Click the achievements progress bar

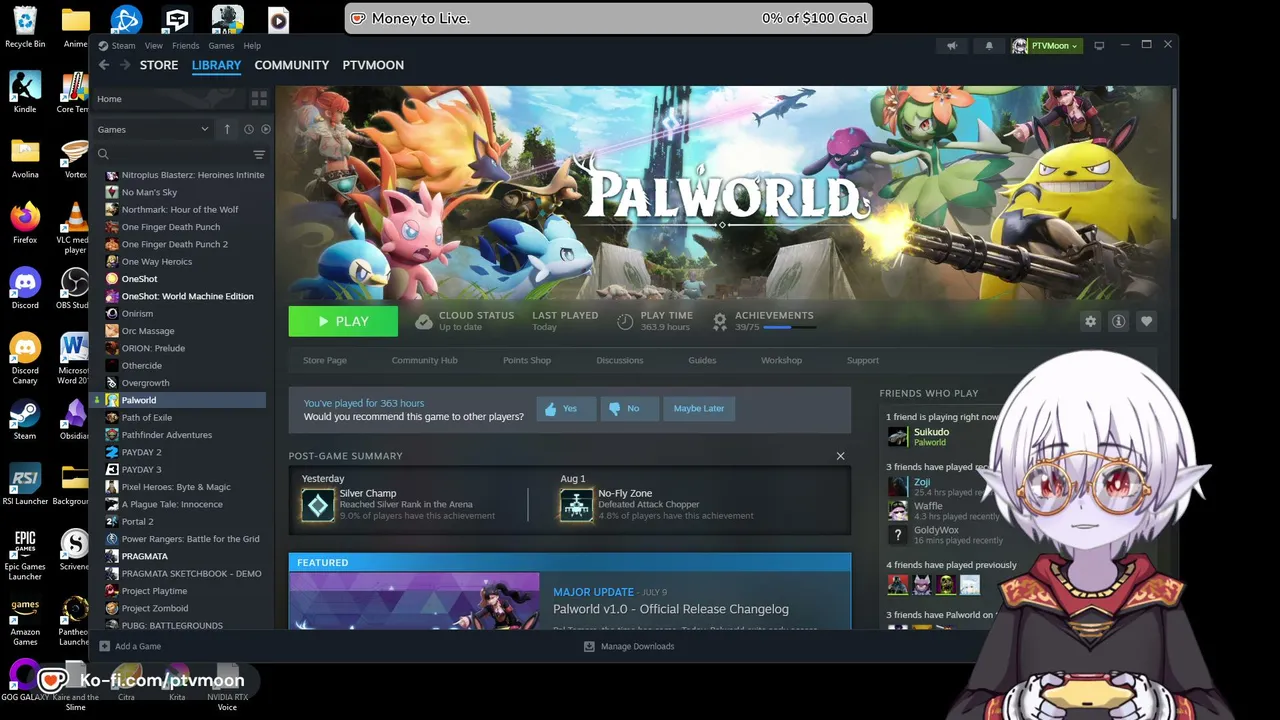coord(791,327)
